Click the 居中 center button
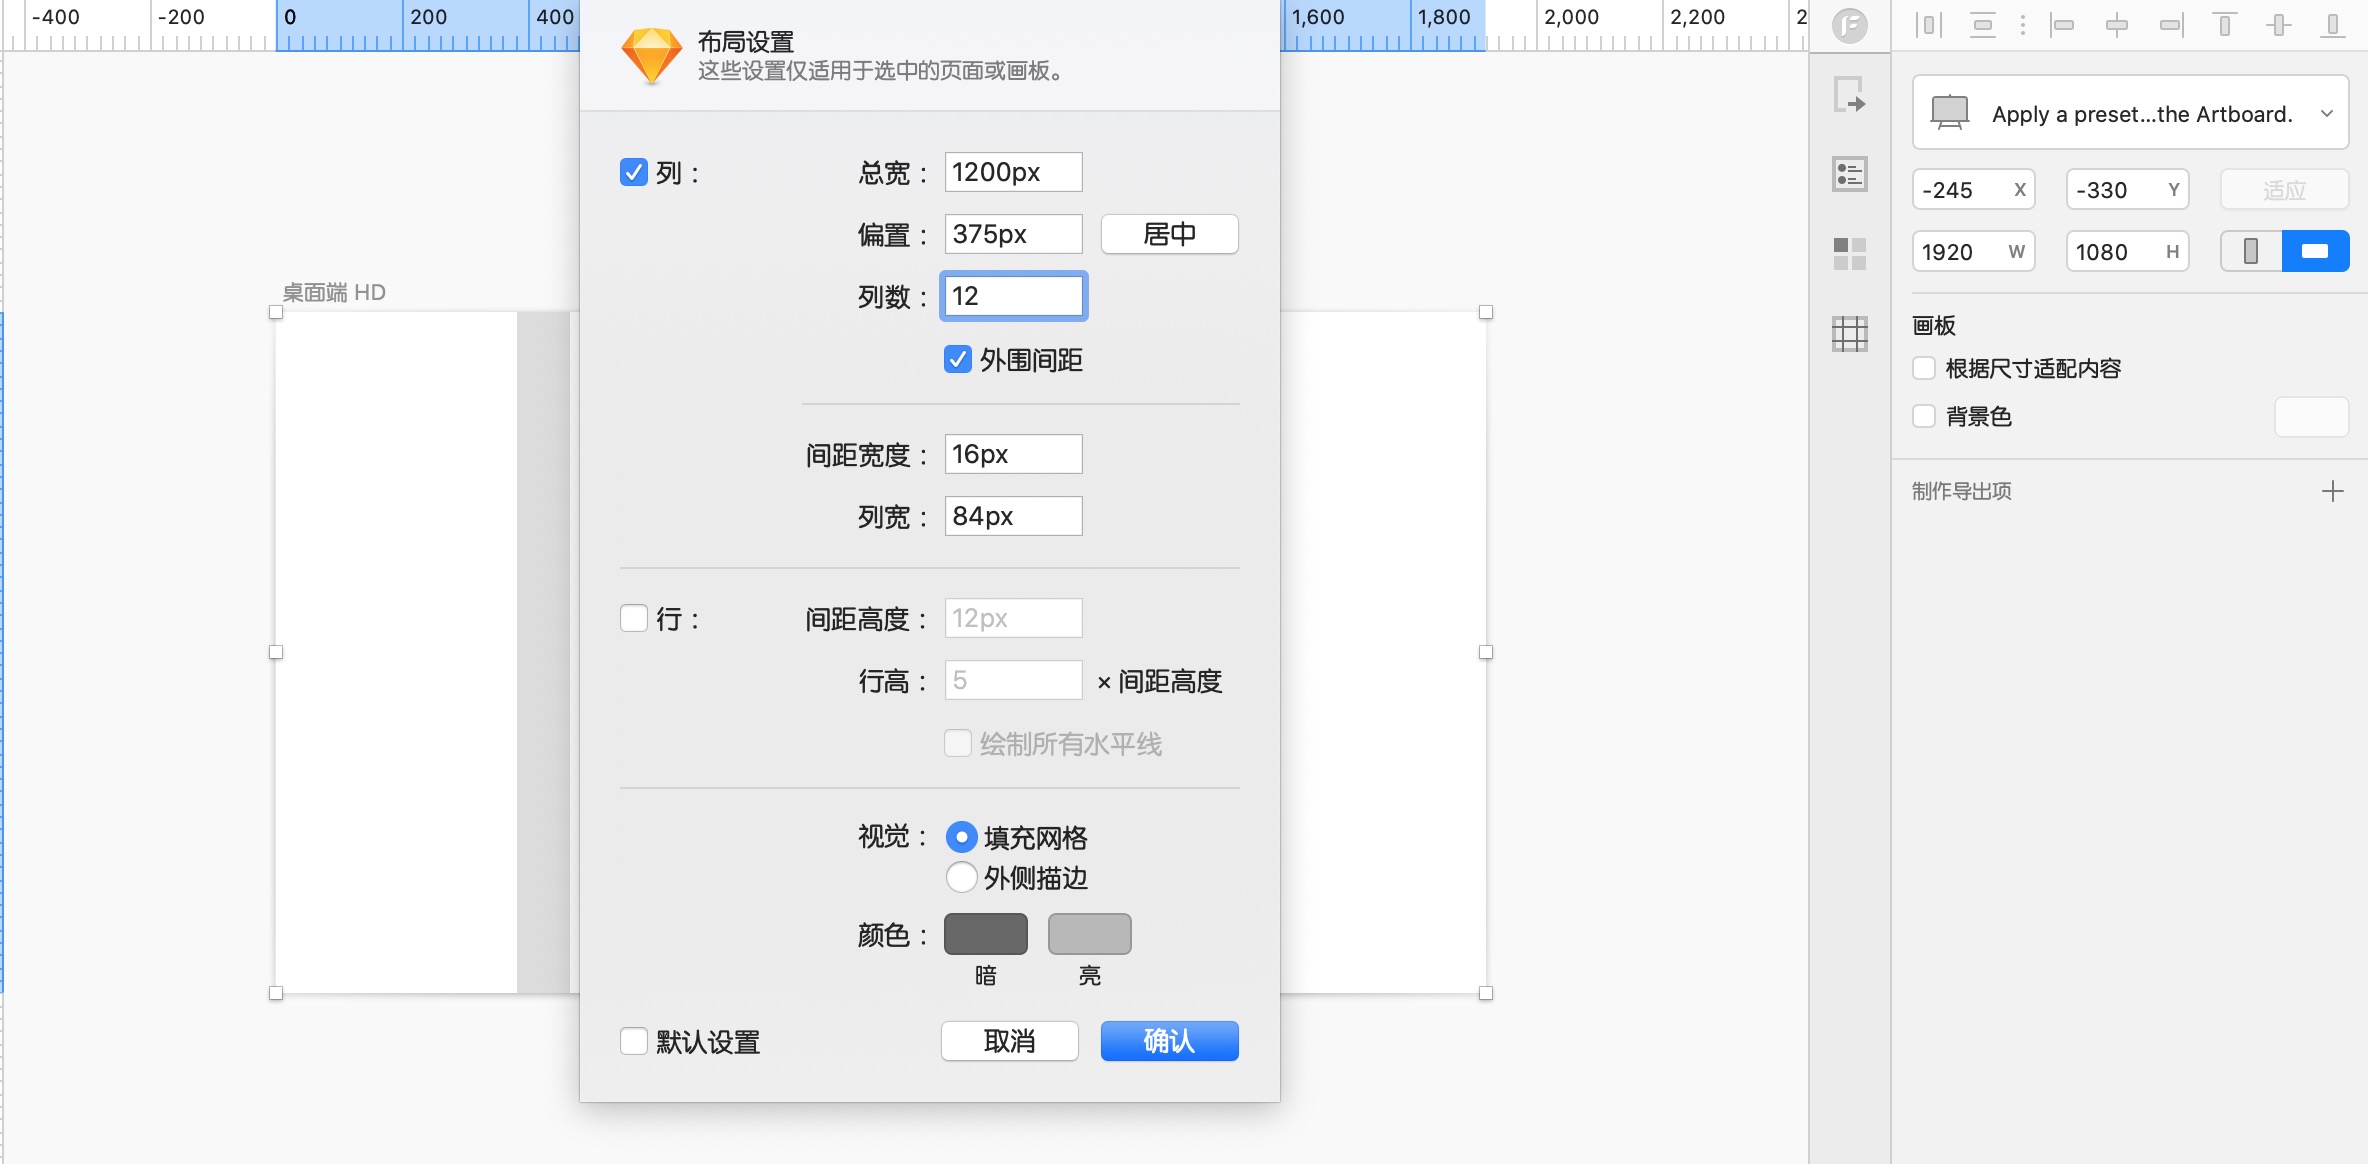Viewport: 2368px width, 1164px height. click(1169, 234)
